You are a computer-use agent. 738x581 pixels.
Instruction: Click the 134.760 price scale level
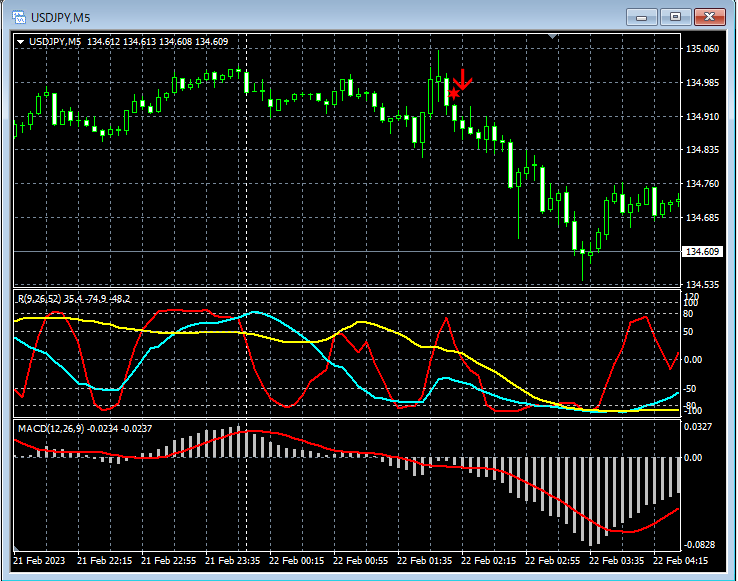(701, 184)
